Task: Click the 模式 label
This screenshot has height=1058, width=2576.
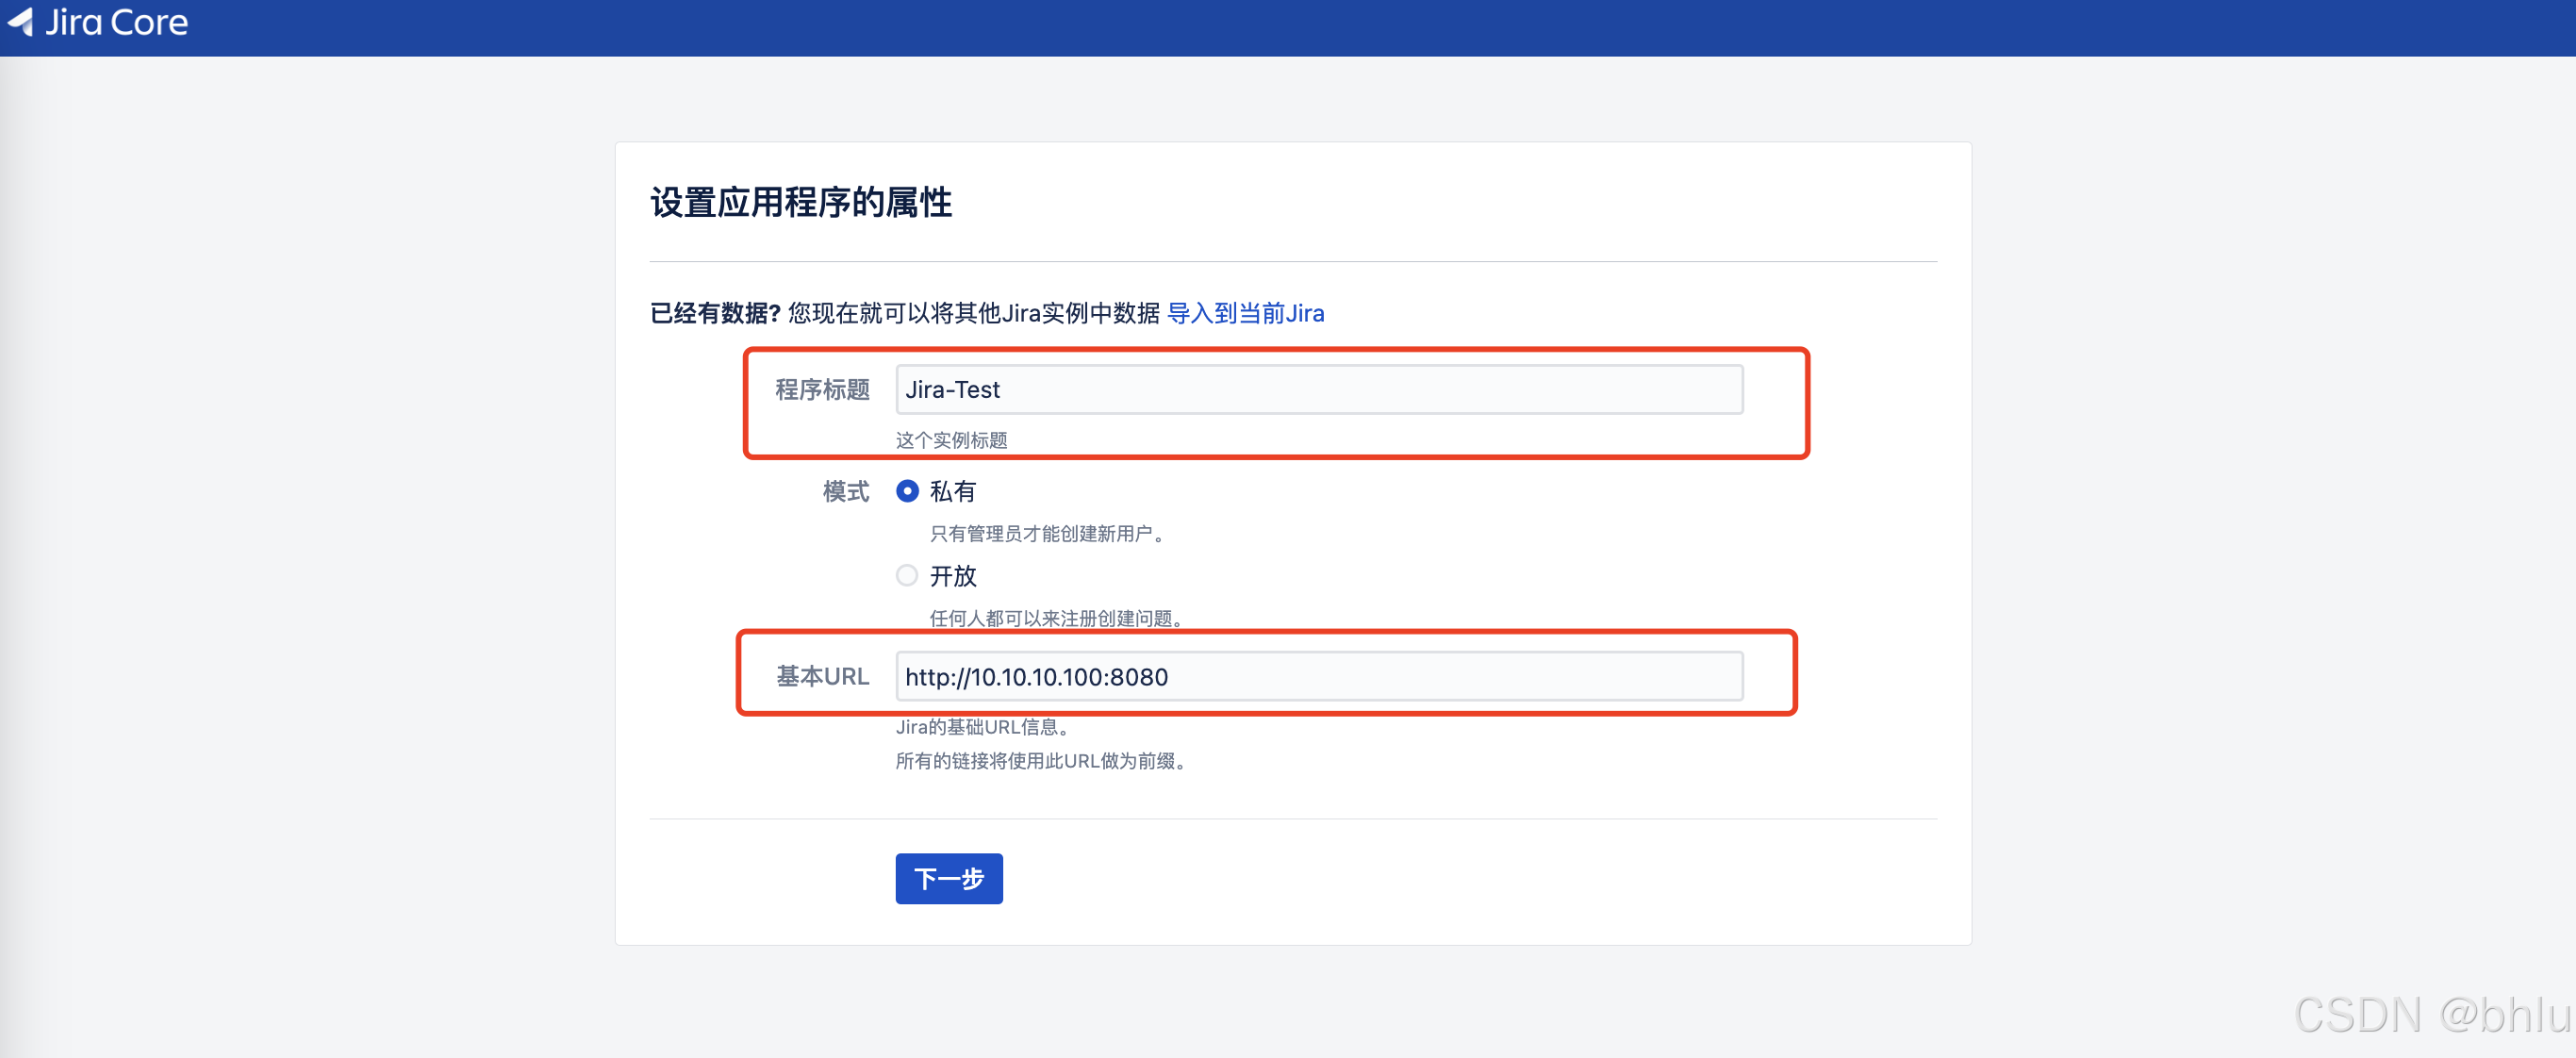Action: point(846,491)
